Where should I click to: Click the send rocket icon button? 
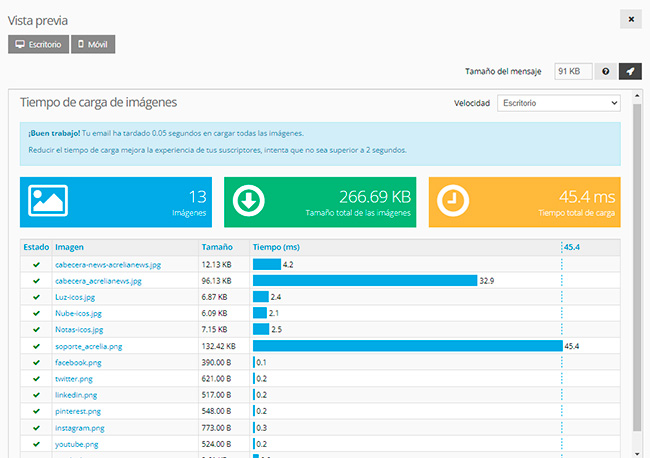630,71
